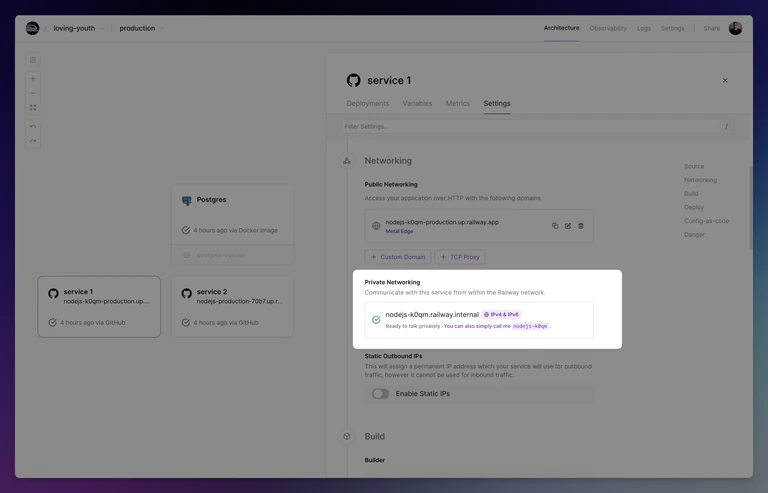Go to the Logs tab
This screenshot has height=493, width=768.
[644, 28]
